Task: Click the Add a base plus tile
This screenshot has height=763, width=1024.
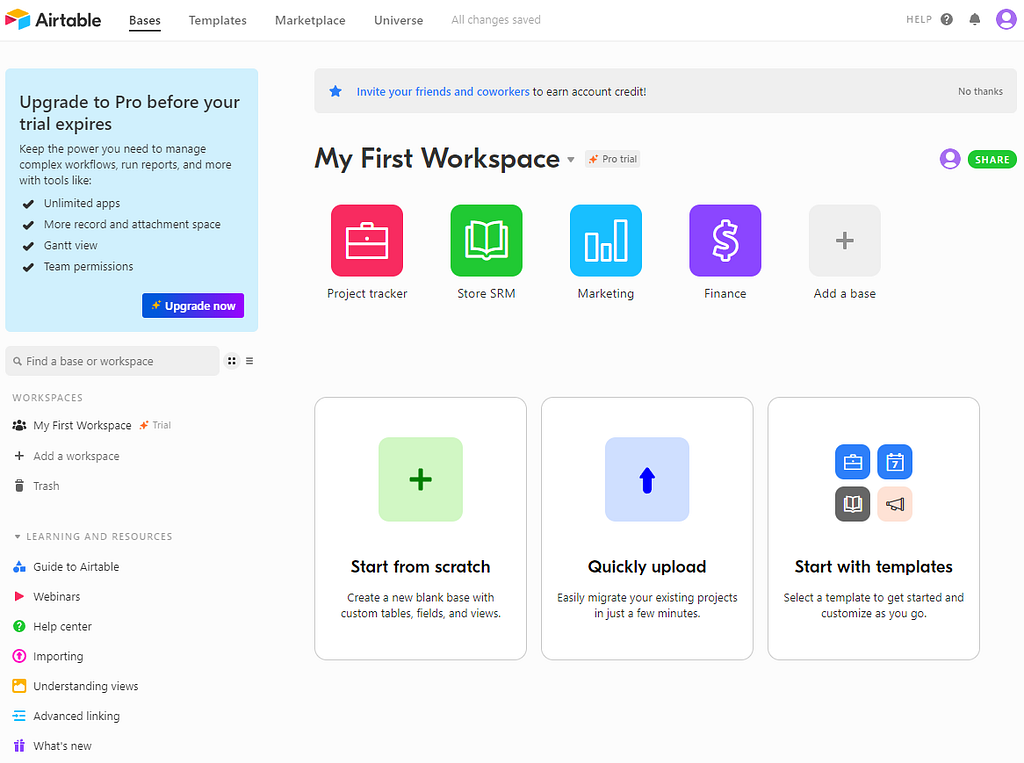Action: tap(844, 240)
